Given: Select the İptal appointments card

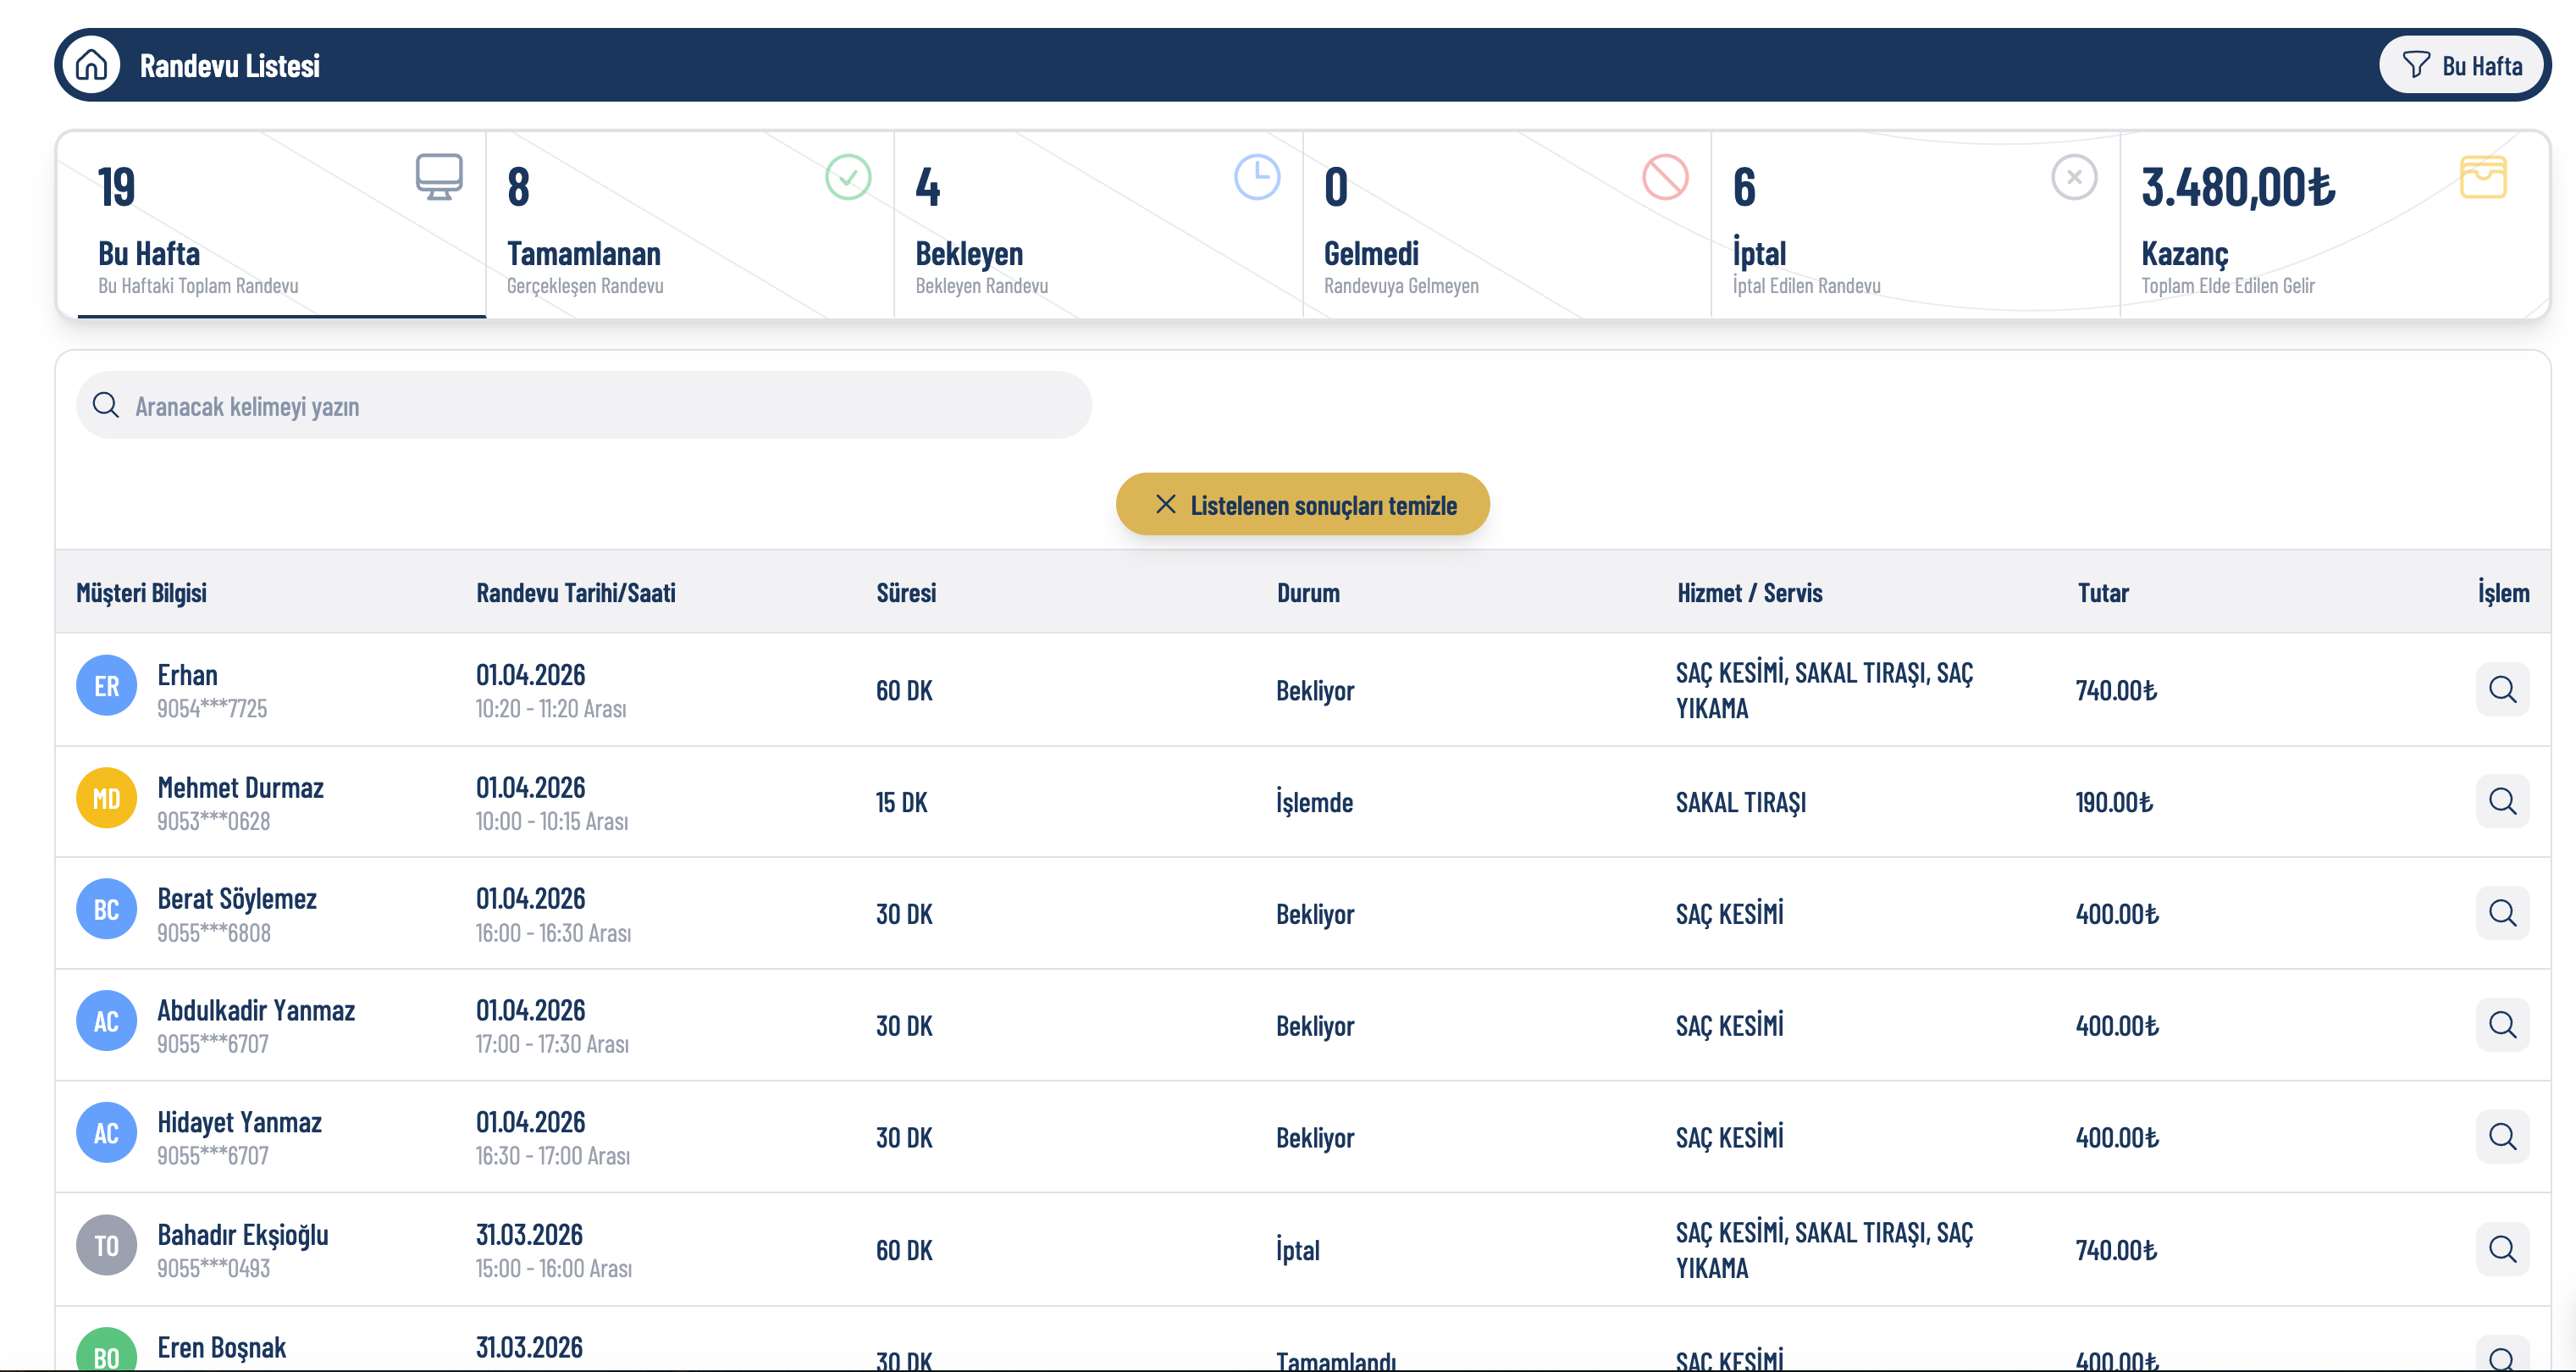Looking at the screenshot, I should click(1914, 225).
